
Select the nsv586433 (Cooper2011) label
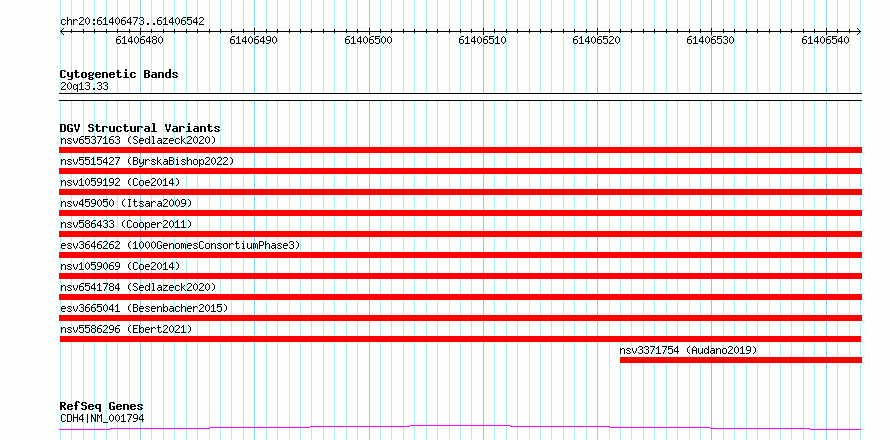(x=126, y=224)
